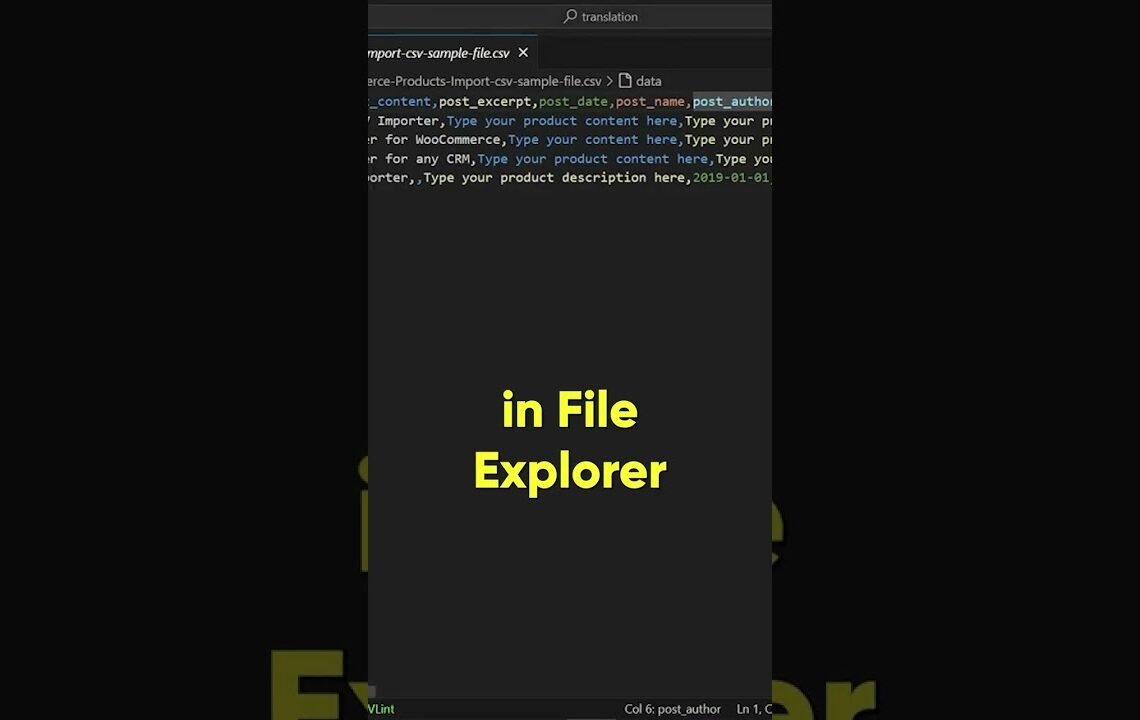Click the VLint status bar item
The image size is (1140, 720).
click(x=381, y=709)
